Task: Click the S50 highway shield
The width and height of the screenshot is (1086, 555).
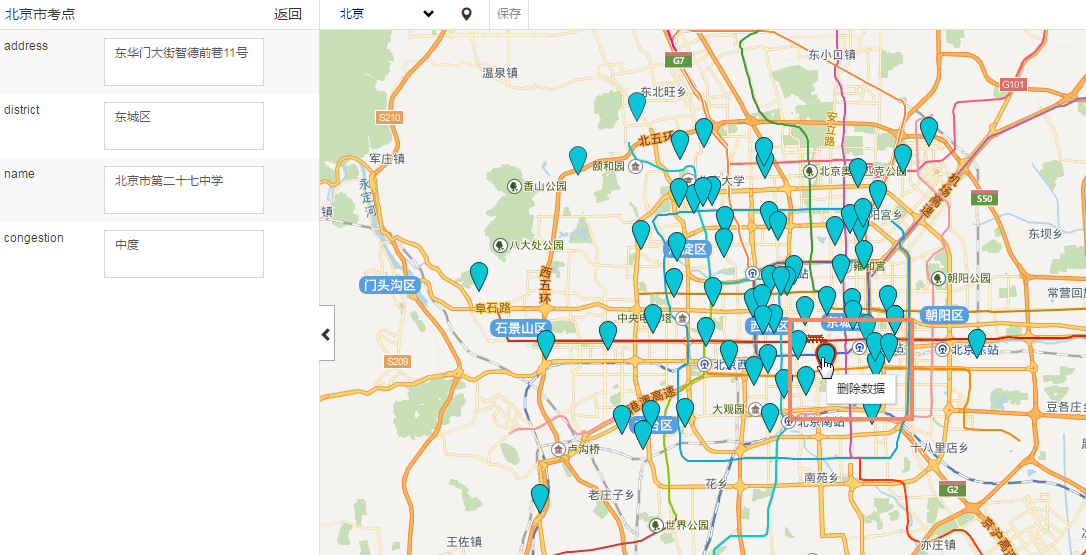Action: pyautogui.click(x=984, y=199)
